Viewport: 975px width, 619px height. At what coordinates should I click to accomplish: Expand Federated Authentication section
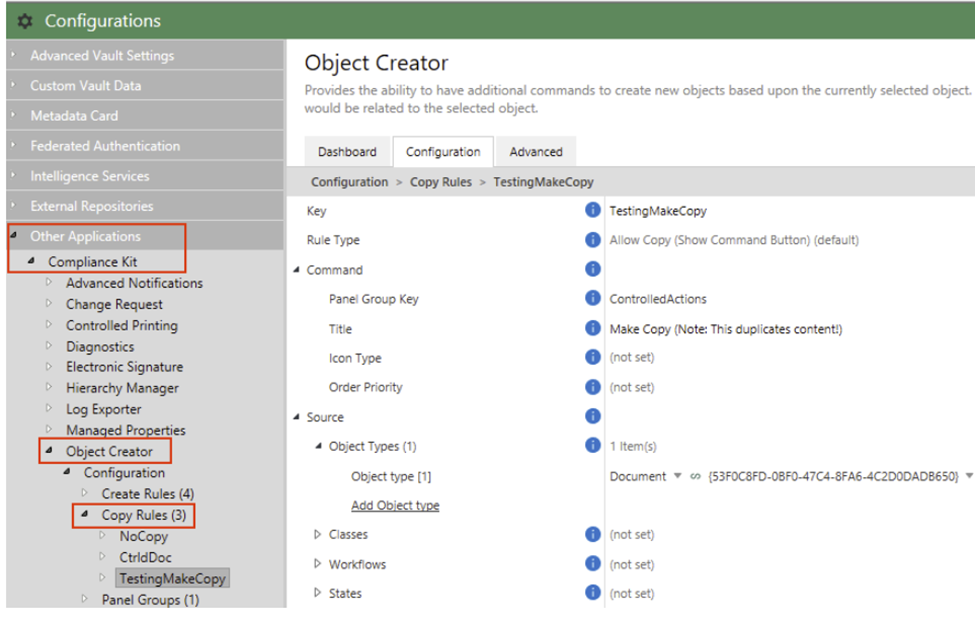13,145
